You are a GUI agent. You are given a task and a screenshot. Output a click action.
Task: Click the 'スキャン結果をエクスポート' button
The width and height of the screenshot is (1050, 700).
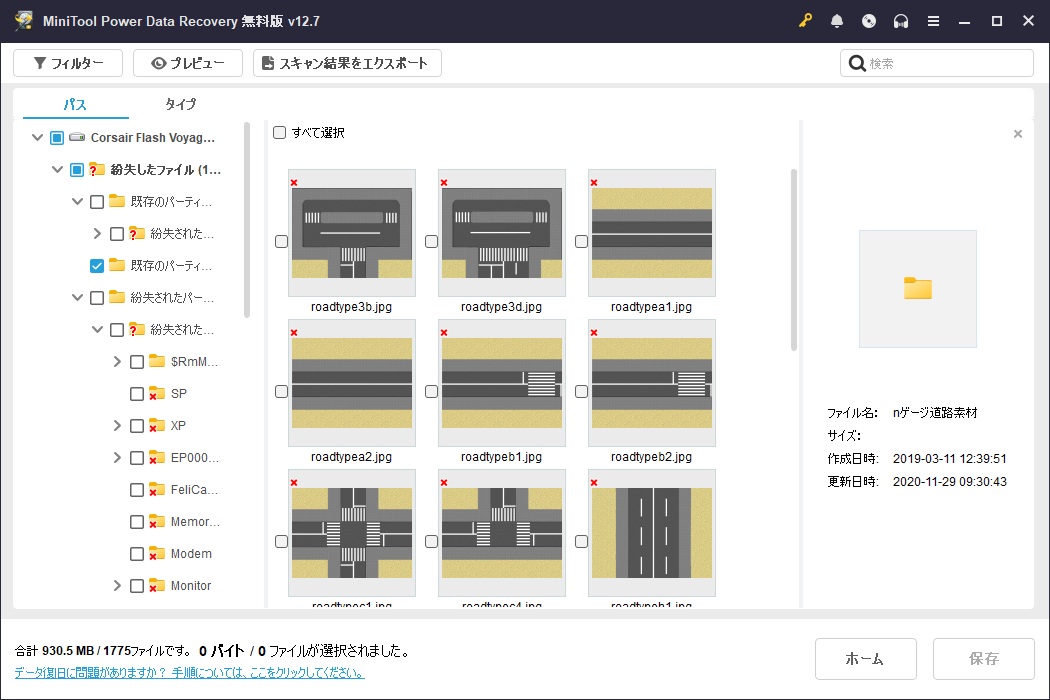pyautogui.click(x=347, y=63)
